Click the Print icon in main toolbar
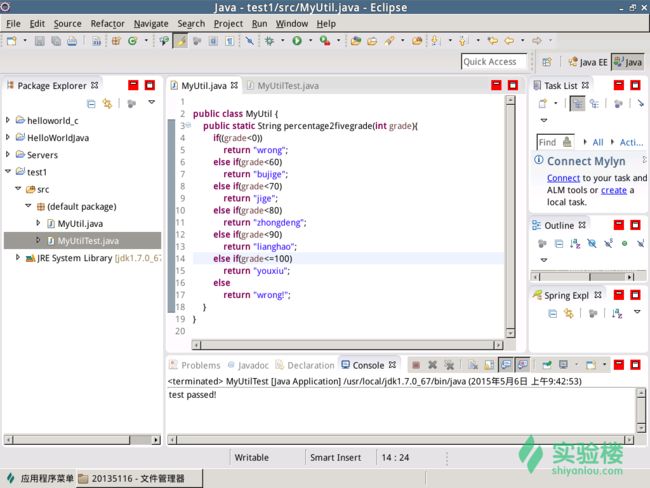650x488 pixels. (72, 41)
